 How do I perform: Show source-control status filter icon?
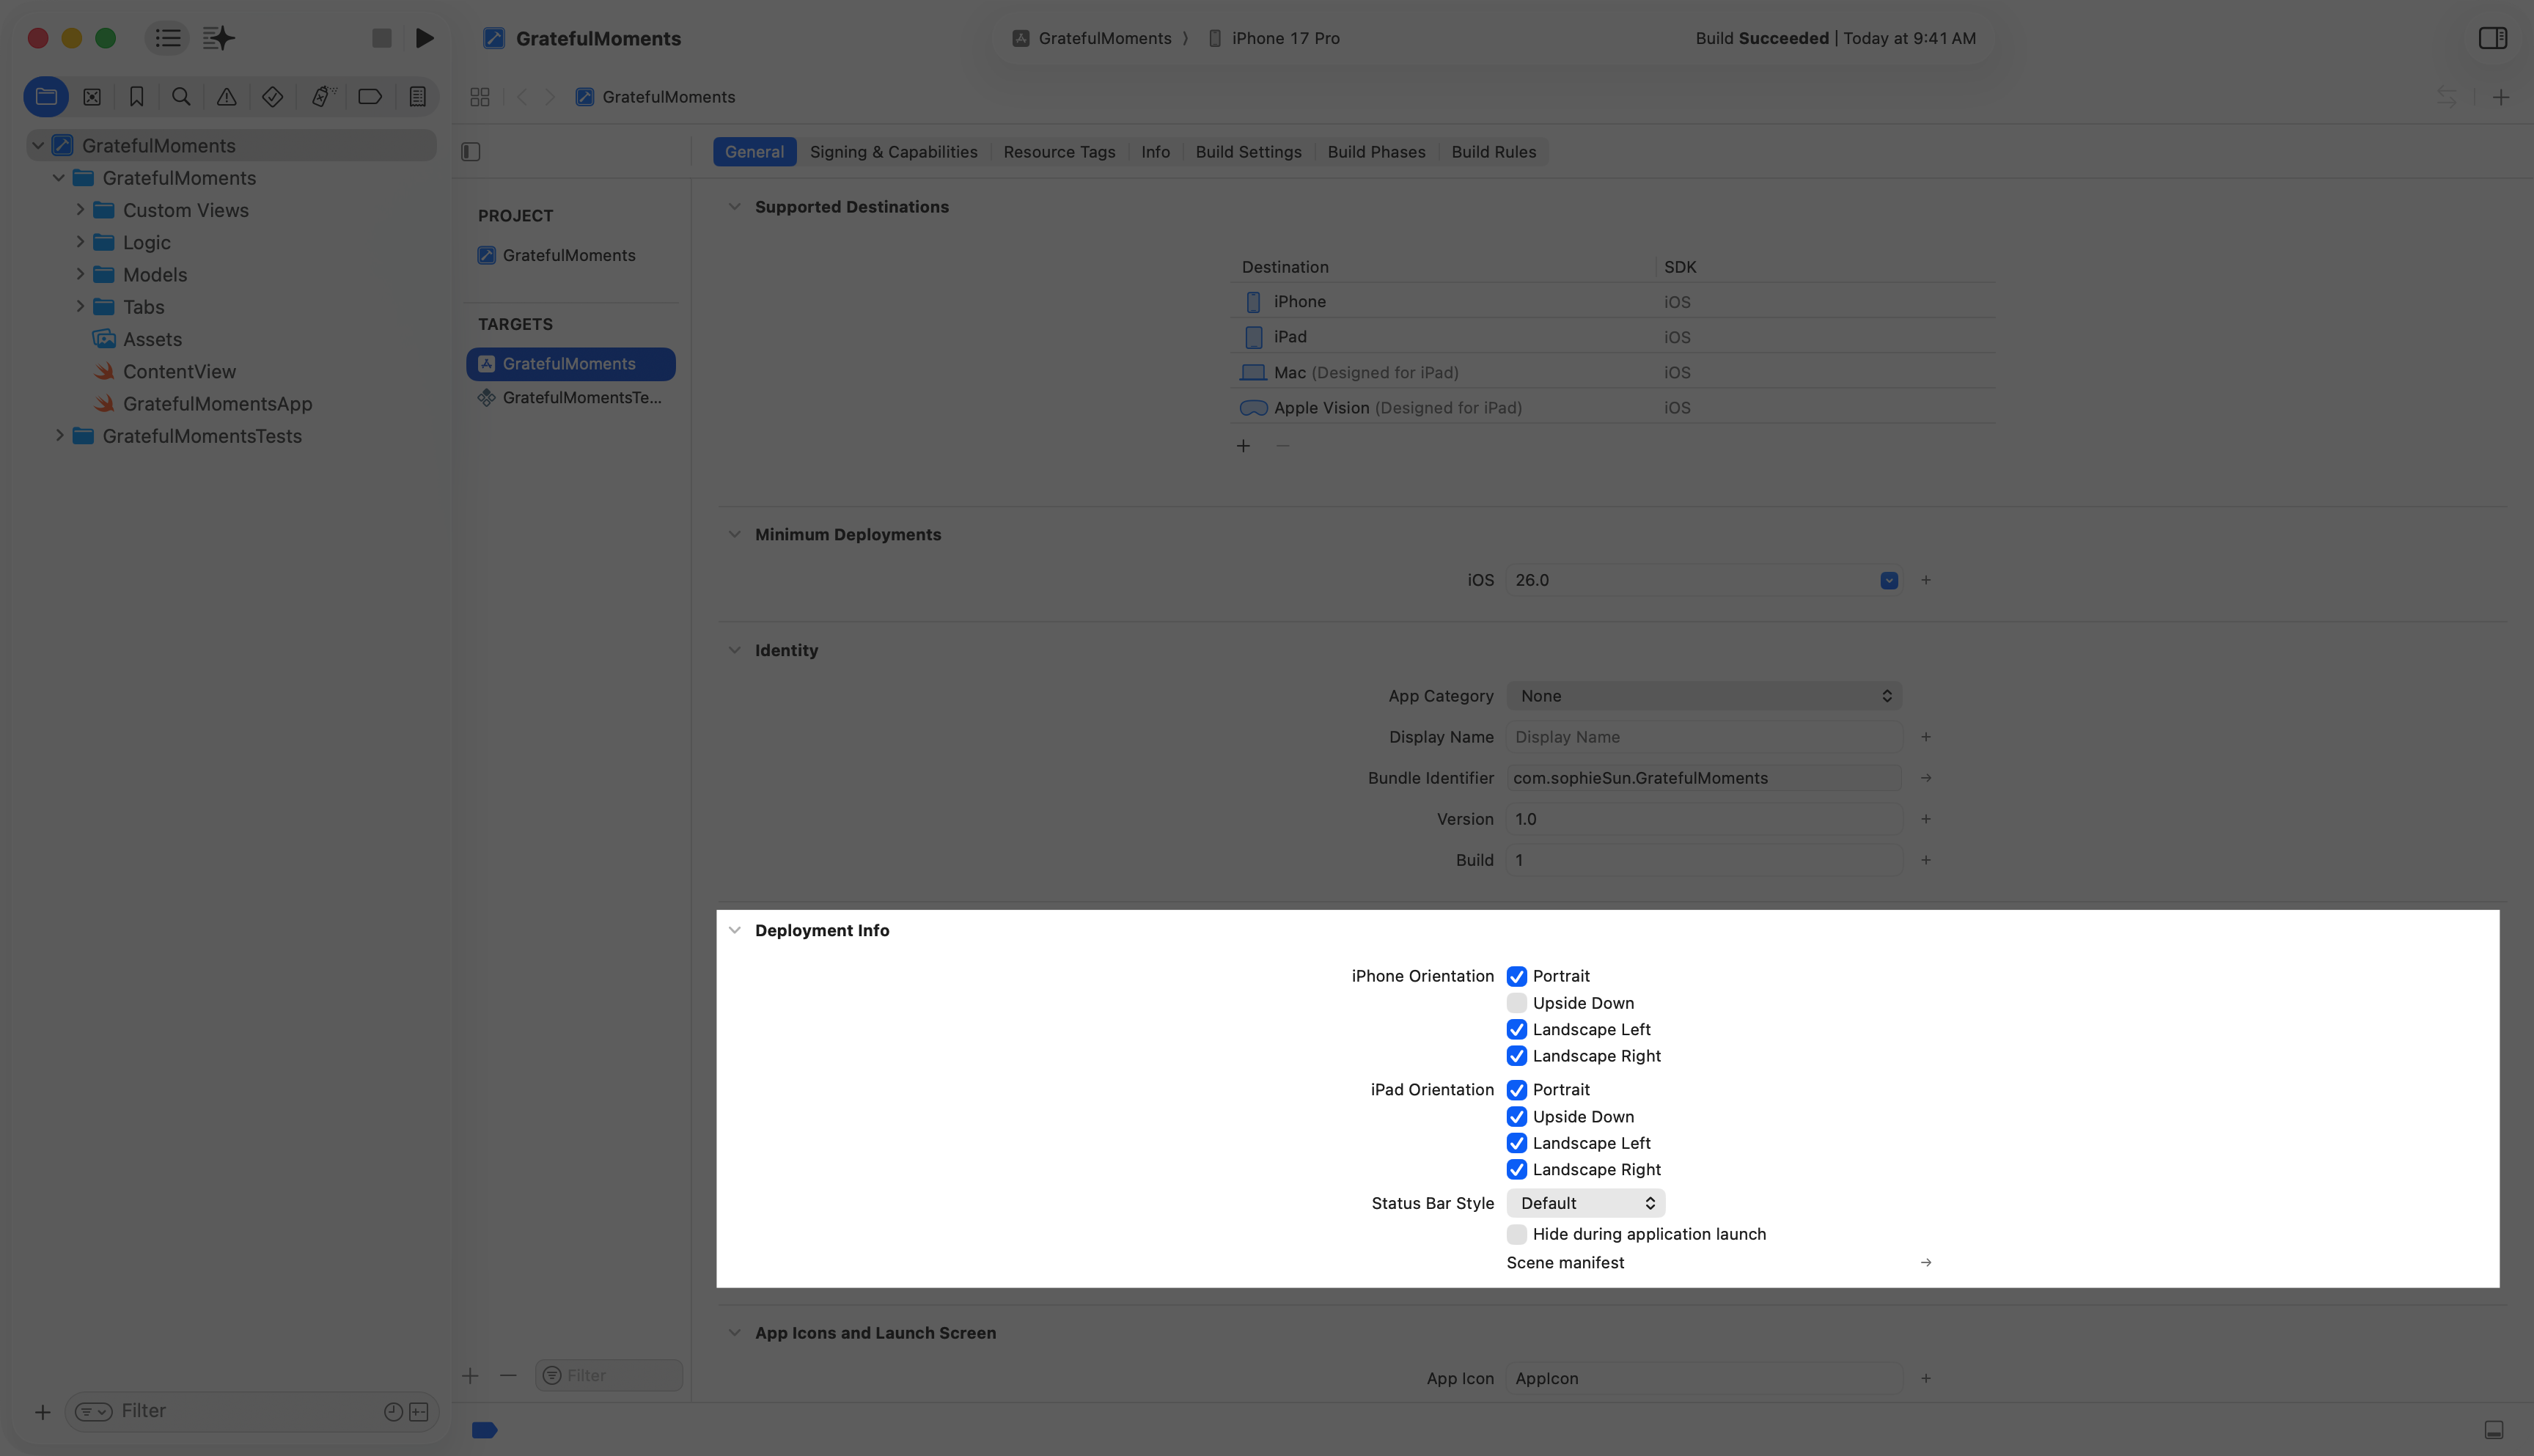(x=419, y=1412)
